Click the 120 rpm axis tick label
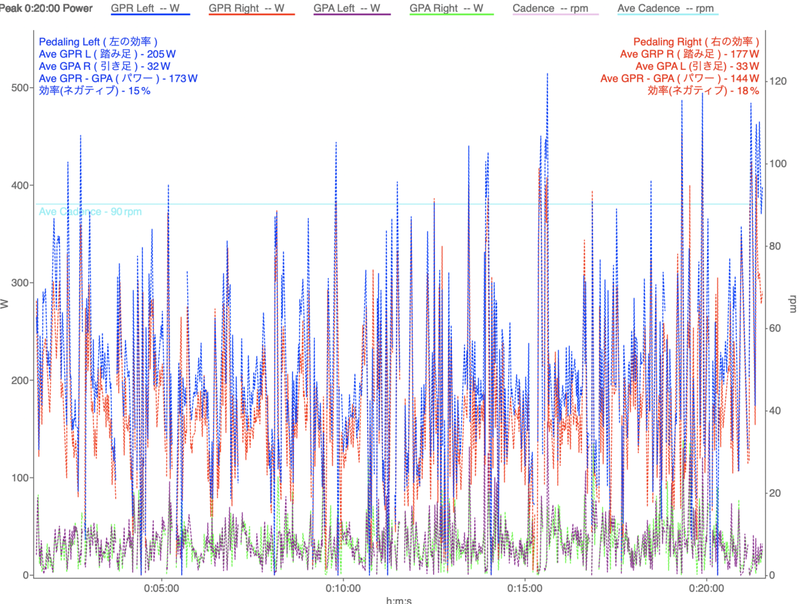 click(x=778, y=82)
